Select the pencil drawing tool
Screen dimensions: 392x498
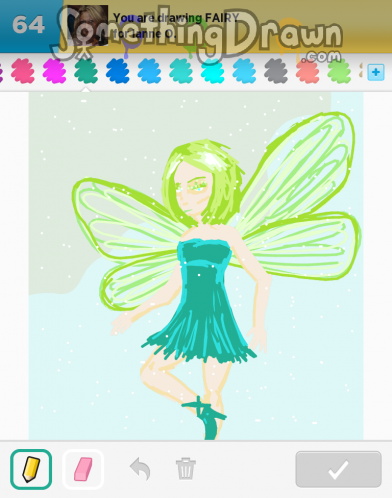pyautogui.click(x=31, y=469)
